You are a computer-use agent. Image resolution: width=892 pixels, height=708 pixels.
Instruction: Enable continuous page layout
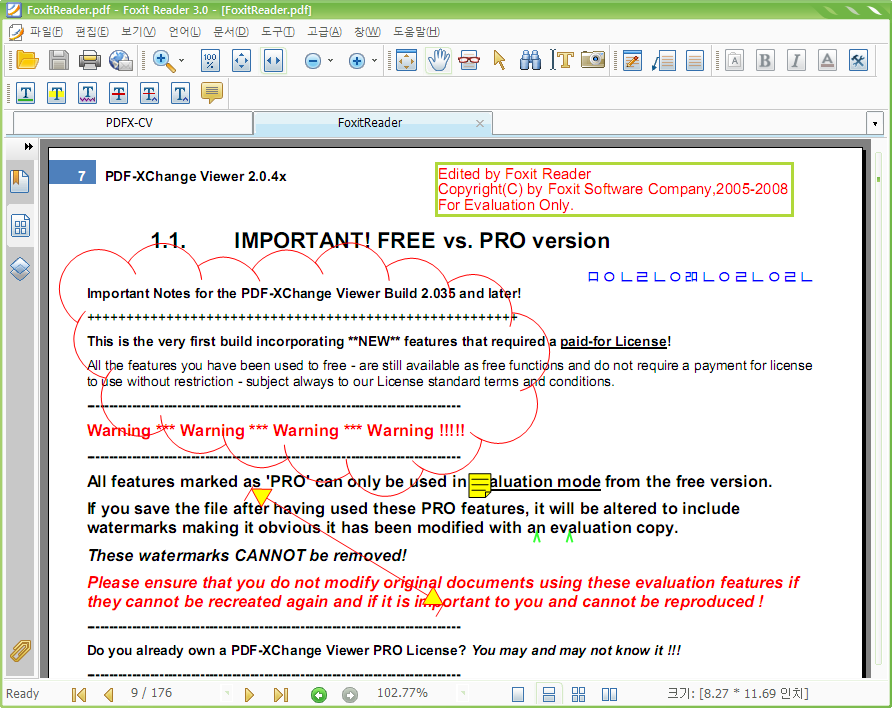click(549, 694)
